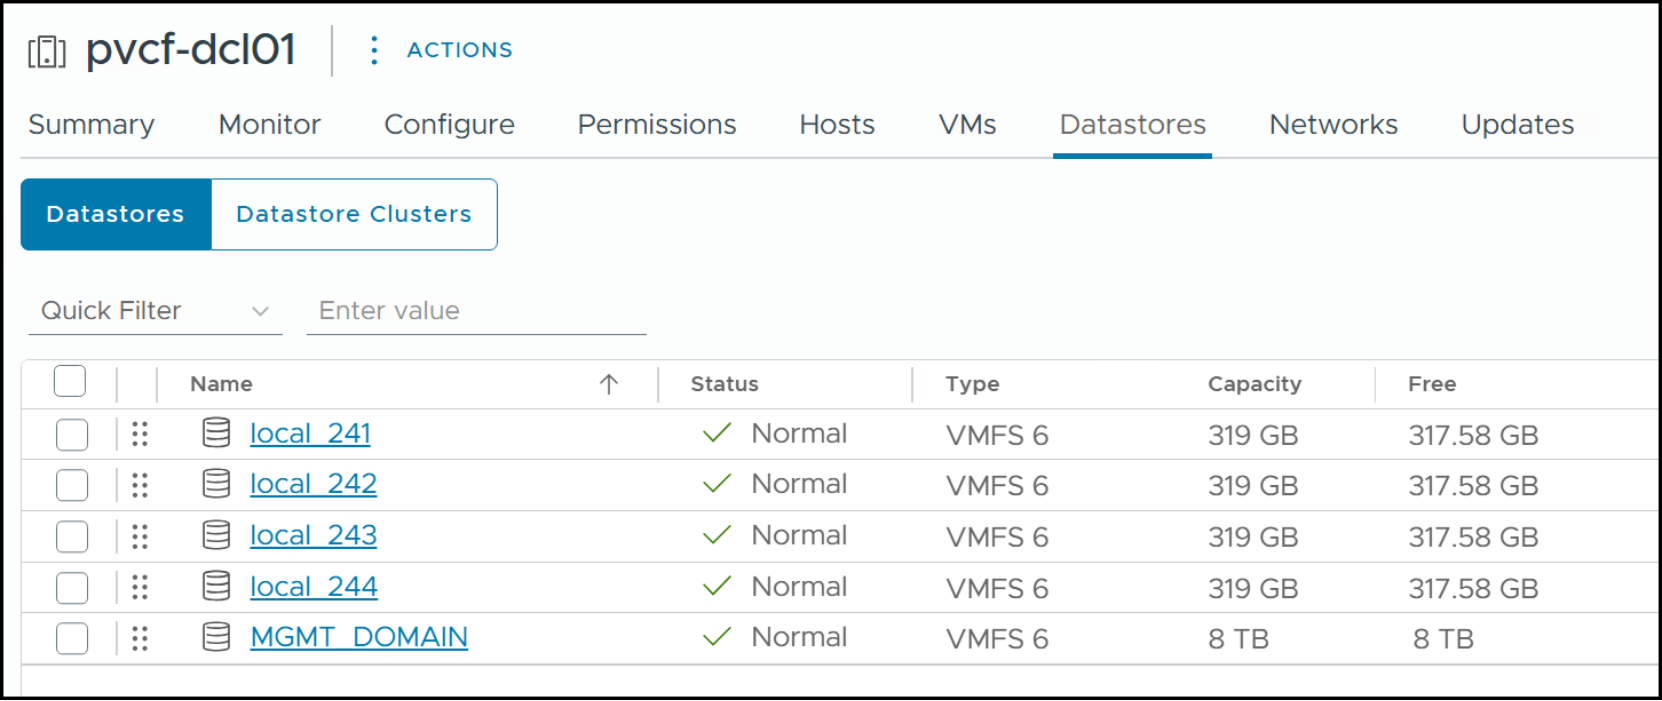Open the Summary tab

pyautogui.click(x=91, y=125)
